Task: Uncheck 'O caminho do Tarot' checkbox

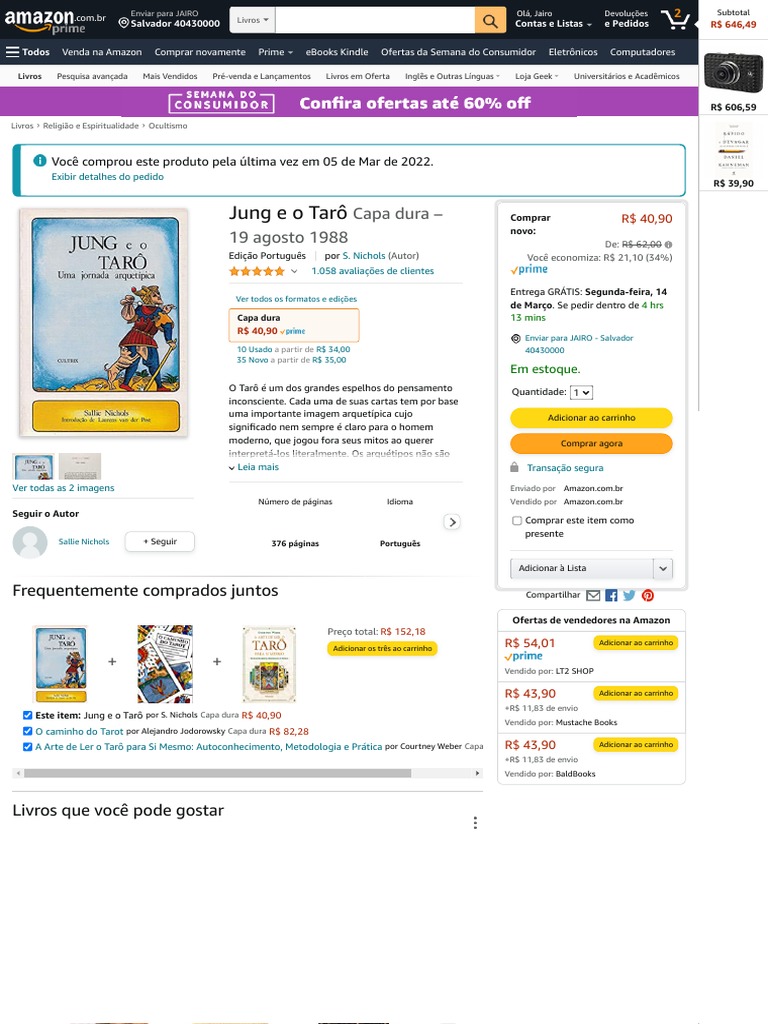Action: [x=27, y=731]
